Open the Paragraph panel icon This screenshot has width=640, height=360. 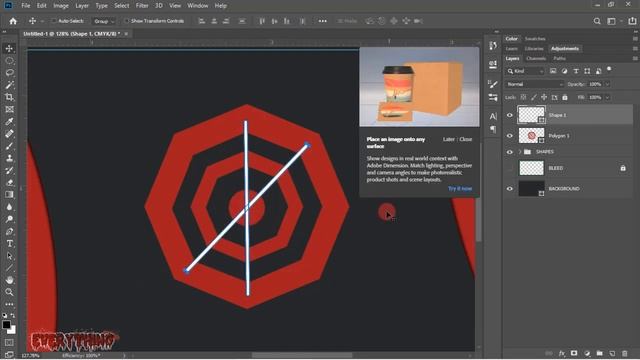pos(493,129)
